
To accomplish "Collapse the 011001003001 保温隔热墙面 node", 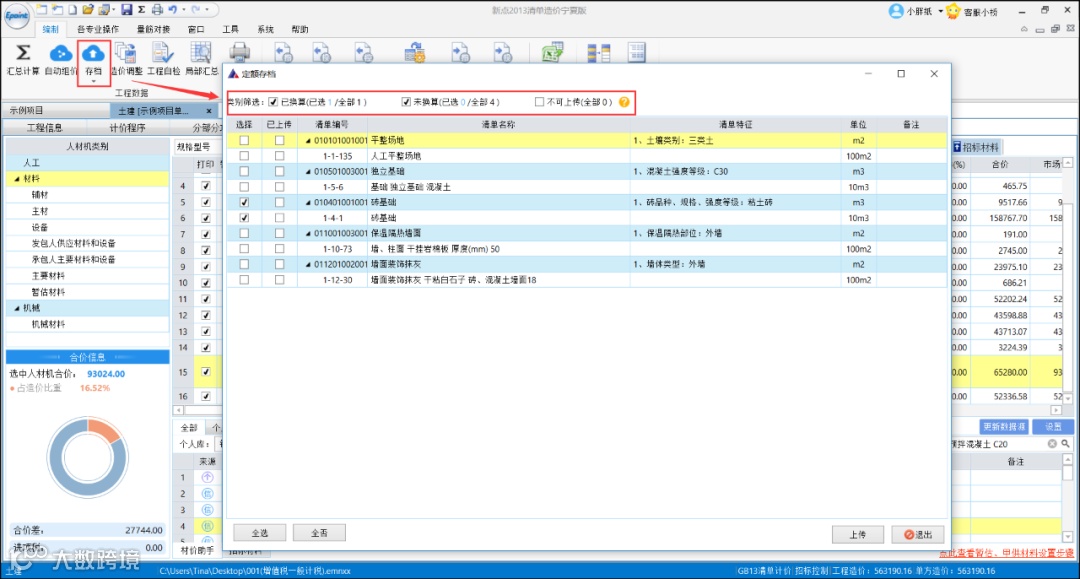I will click(308, 233).
